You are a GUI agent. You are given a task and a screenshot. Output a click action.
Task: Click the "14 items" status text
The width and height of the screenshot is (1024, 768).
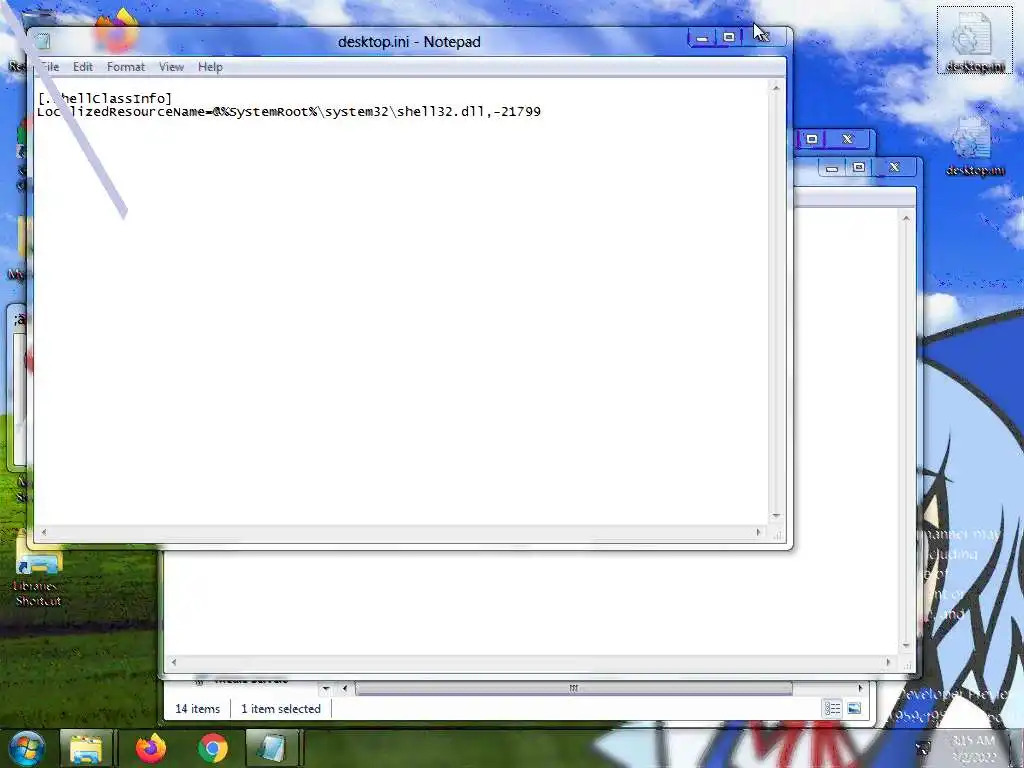pos(197,709)
